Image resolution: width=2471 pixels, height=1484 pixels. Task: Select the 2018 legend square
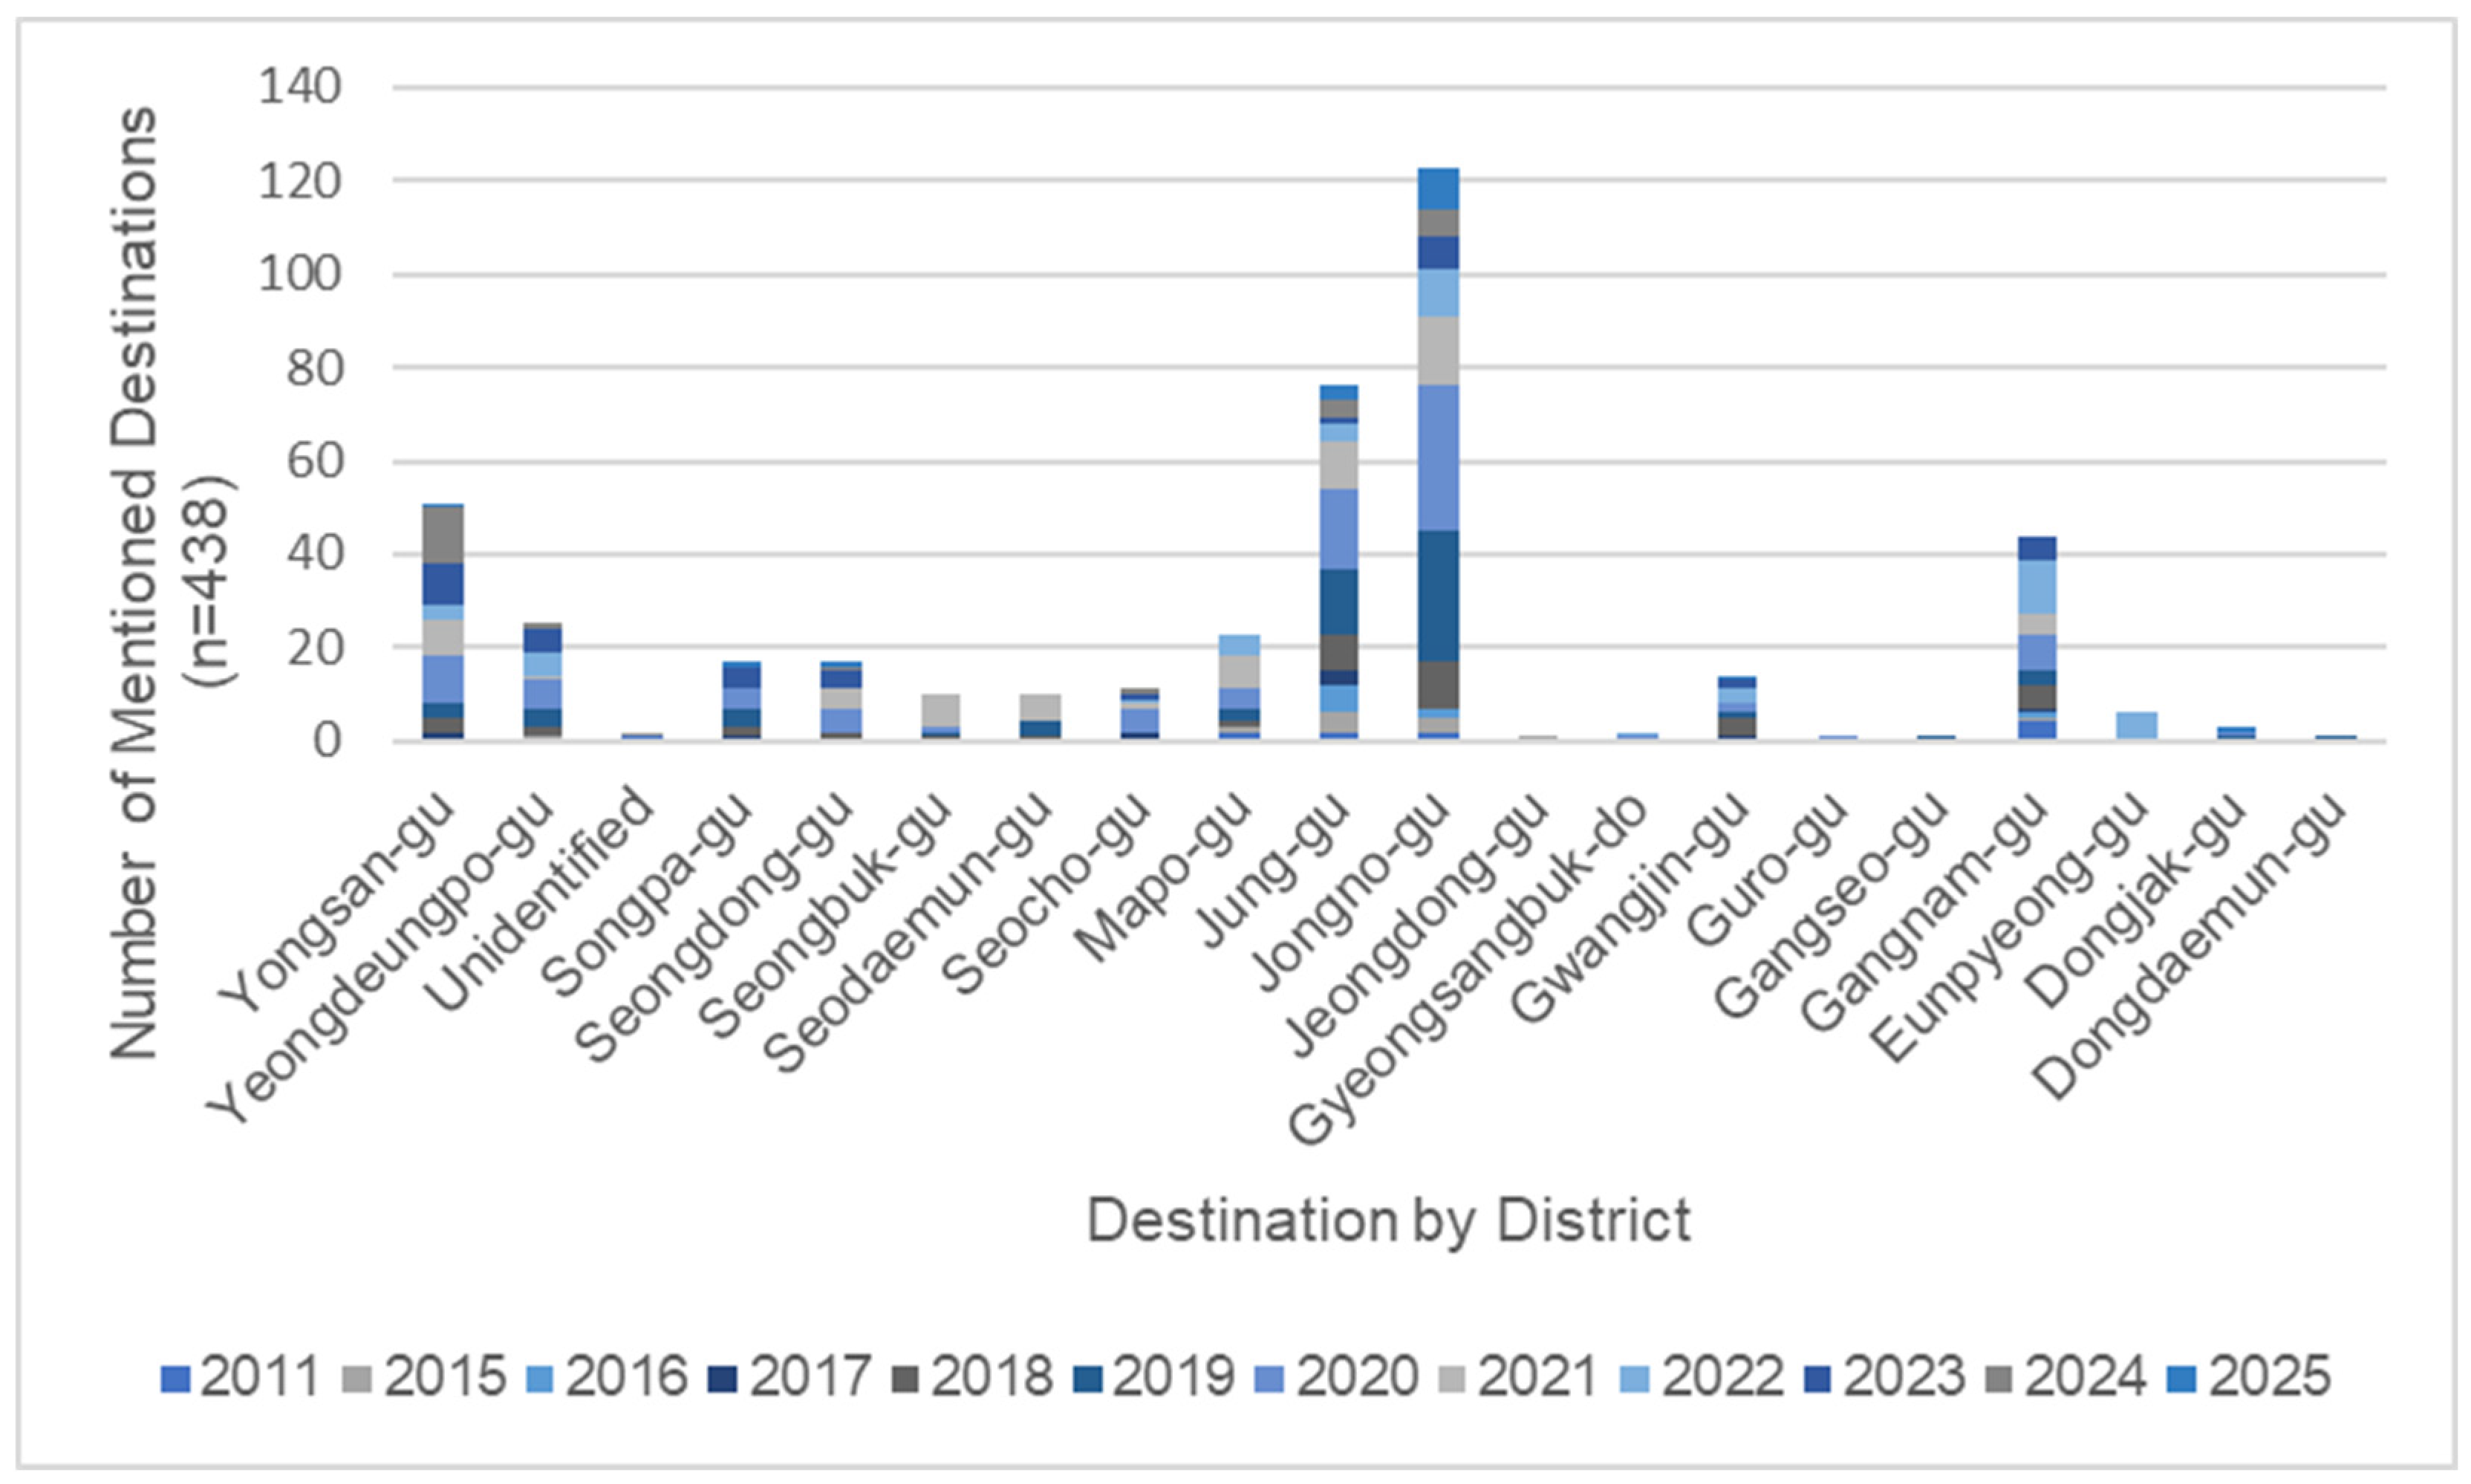[905, 1379]
